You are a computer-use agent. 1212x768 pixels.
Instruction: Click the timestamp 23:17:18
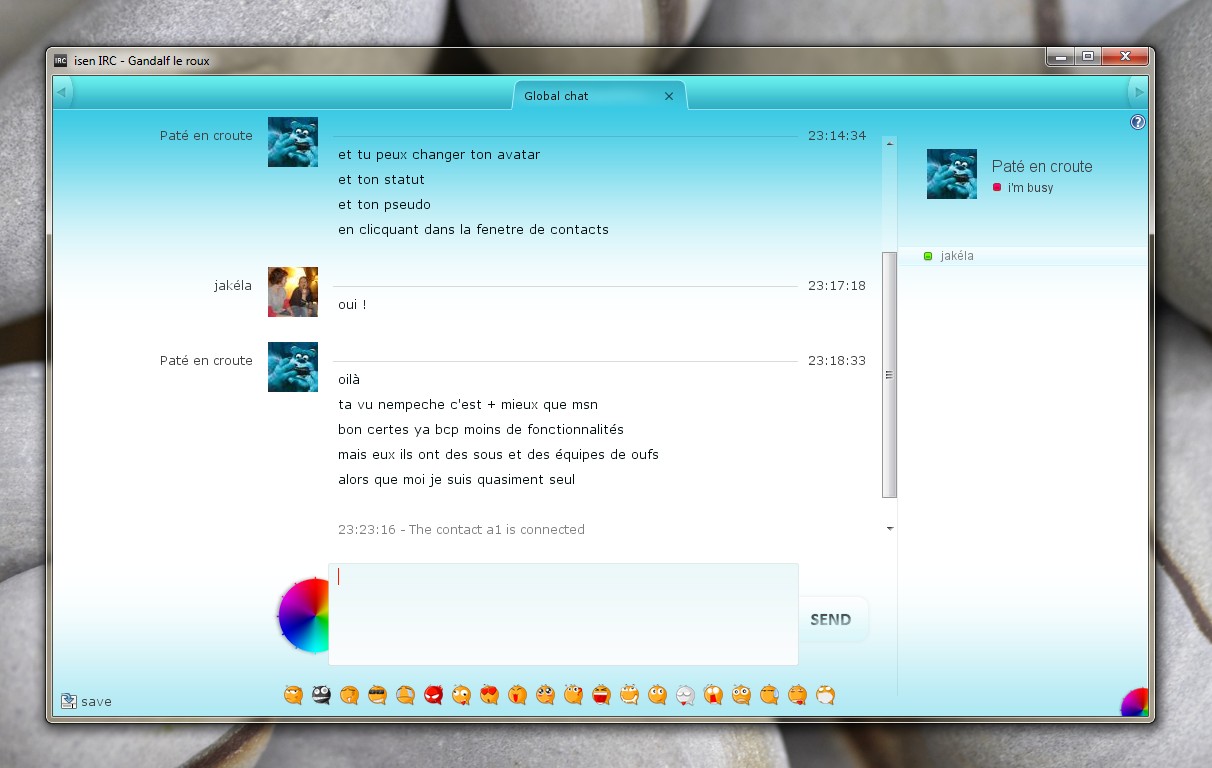837,285
